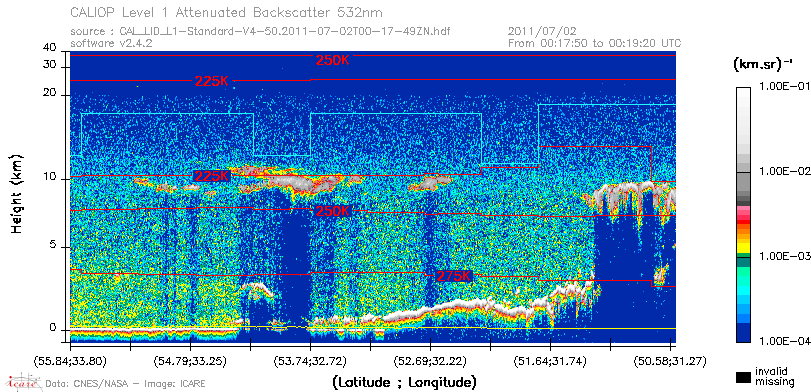Click the "(Latitude ; Longitude)" axis label

click(x=404, y=383)
